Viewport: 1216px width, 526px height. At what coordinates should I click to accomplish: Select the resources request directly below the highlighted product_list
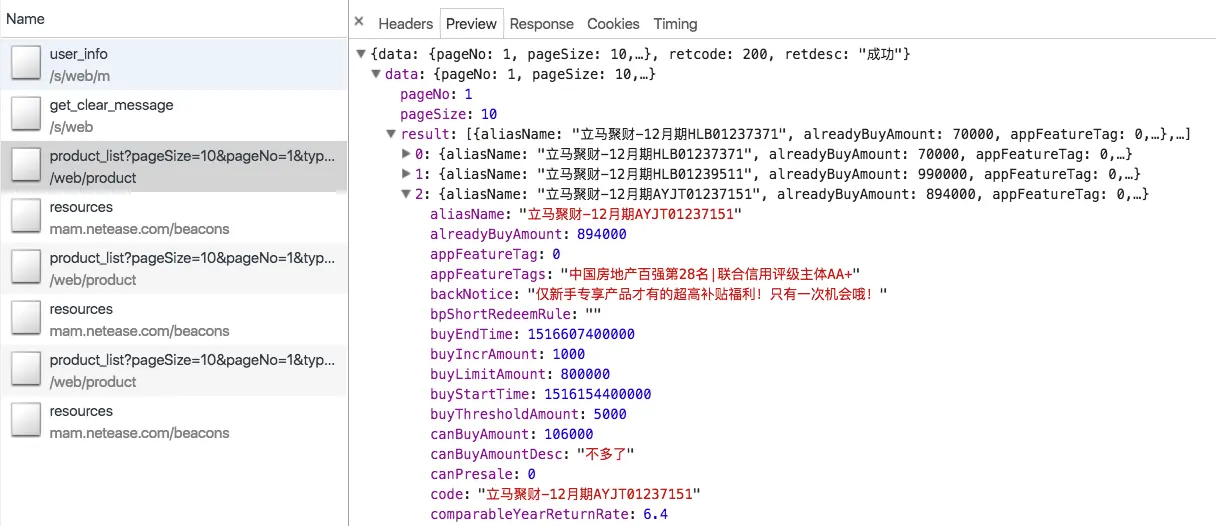pos(174,217)
